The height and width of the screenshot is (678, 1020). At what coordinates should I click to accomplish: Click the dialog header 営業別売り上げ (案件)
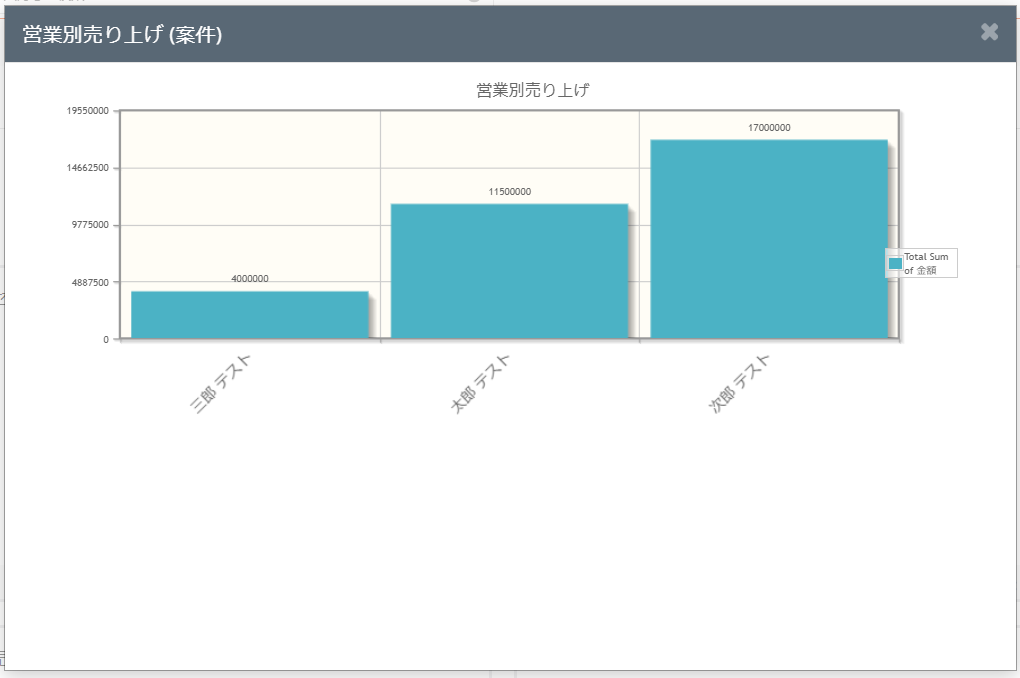click(x=122, y=34)
